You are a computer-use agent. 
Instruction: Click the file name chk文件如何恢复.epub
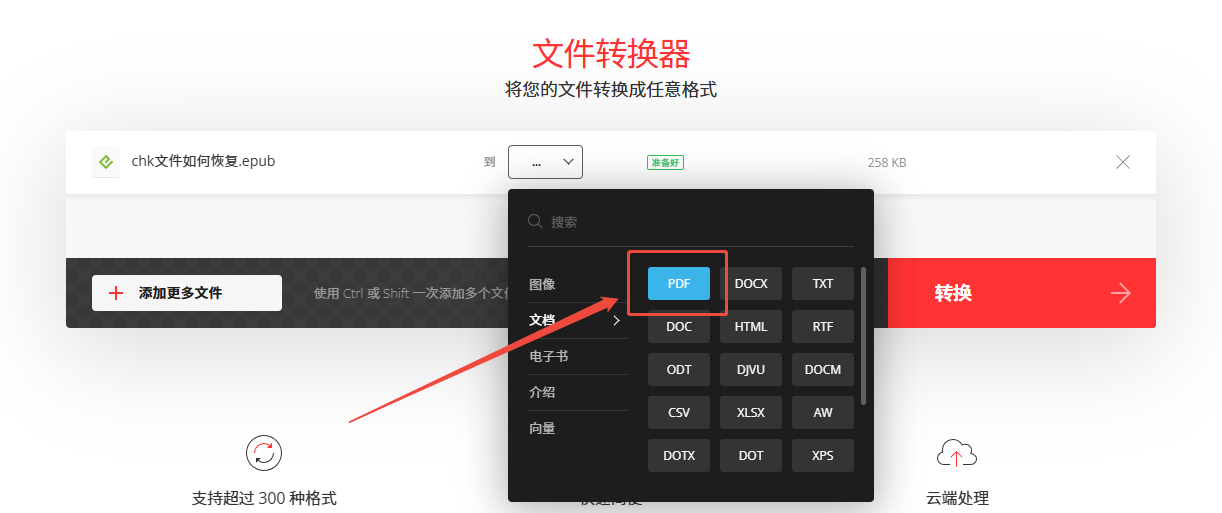click(x=203, y=161)
